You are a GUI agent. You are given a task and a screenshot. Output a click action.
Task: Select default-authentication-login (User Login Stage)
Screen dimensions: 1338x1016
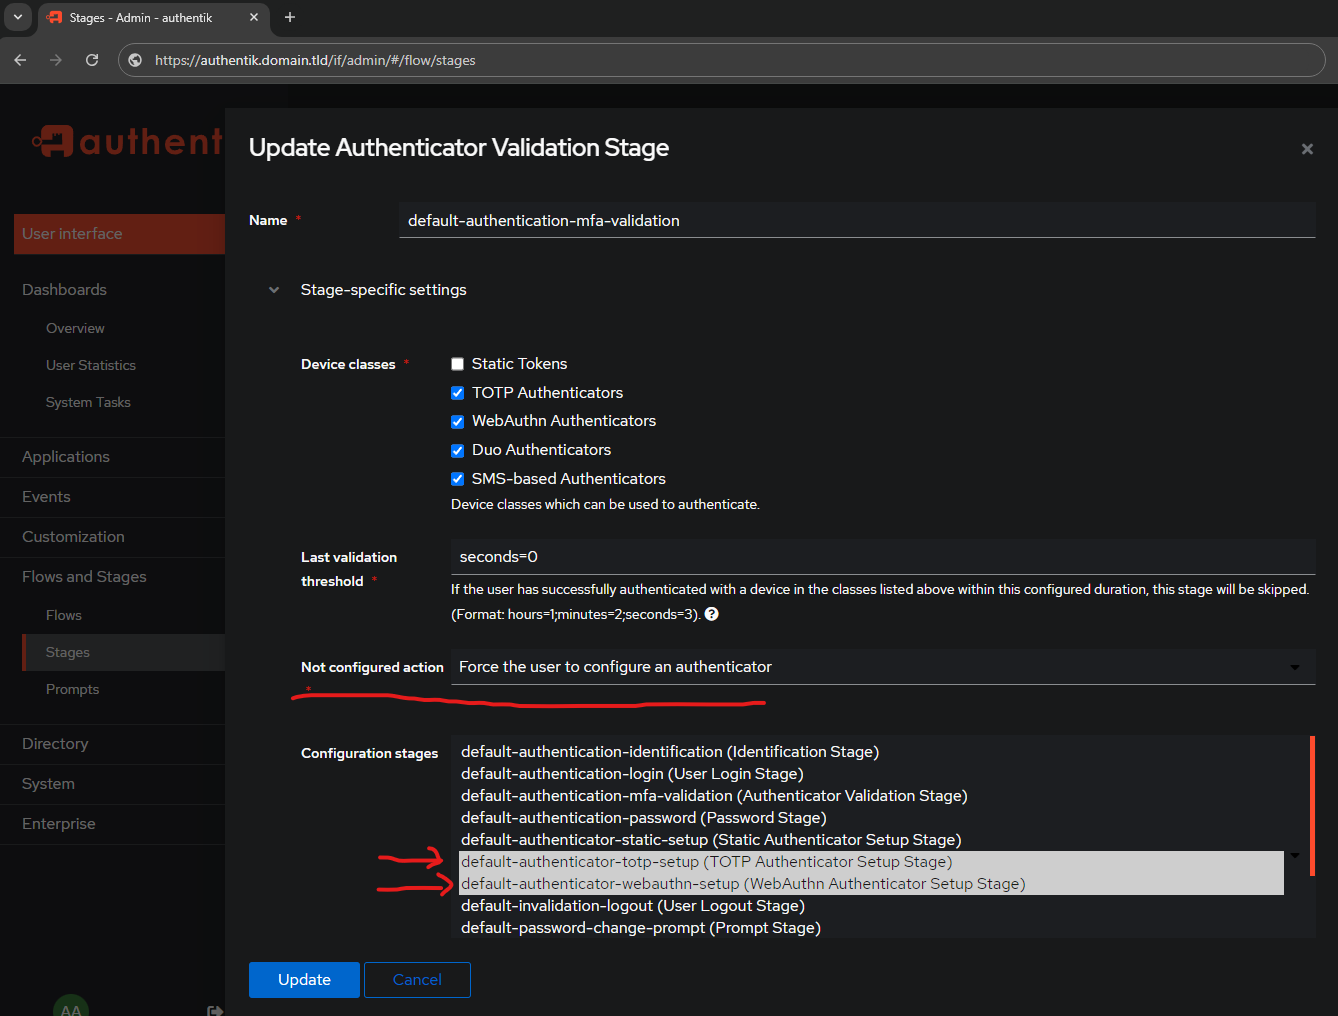pos(871,774)
